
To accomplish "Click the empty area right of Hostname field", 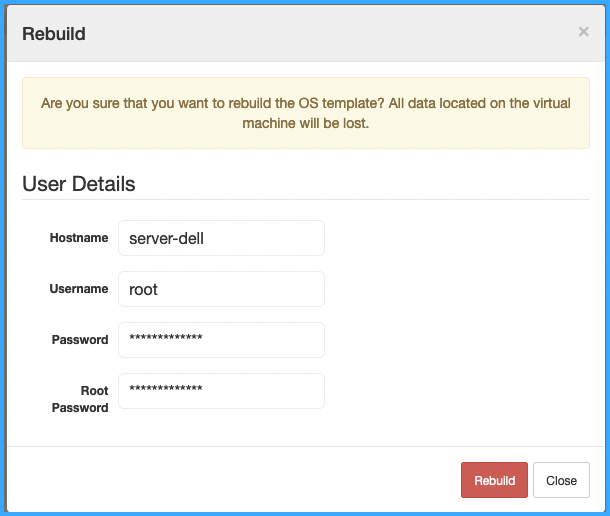I will [x=457, y=238].
